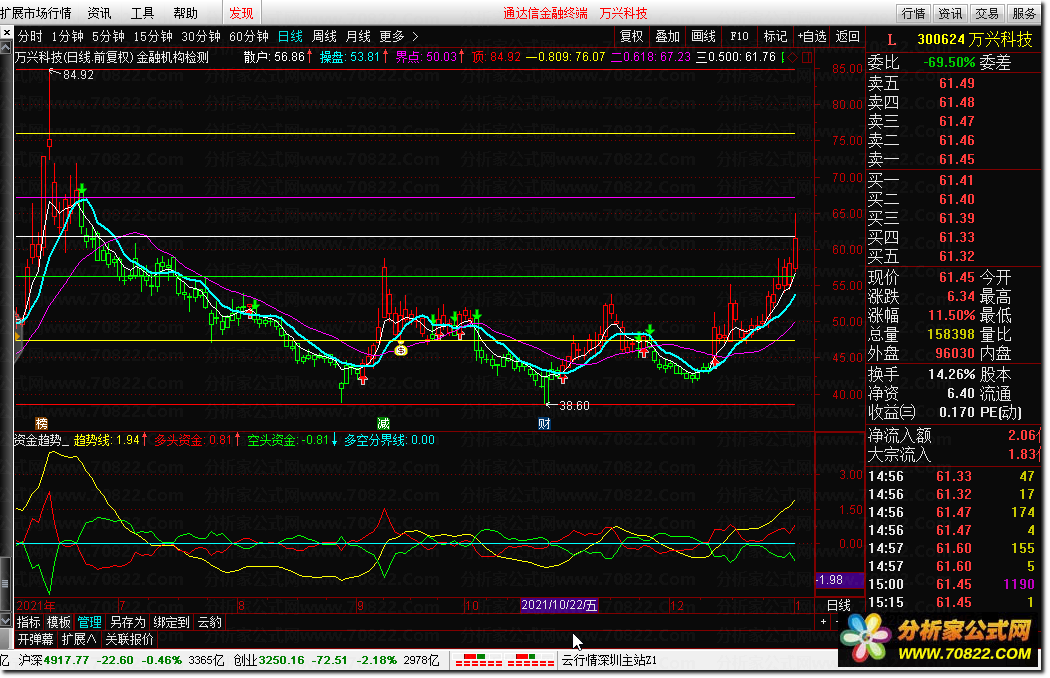
Task: Click the 榜 marker on the chart
Action: [42, 423]
